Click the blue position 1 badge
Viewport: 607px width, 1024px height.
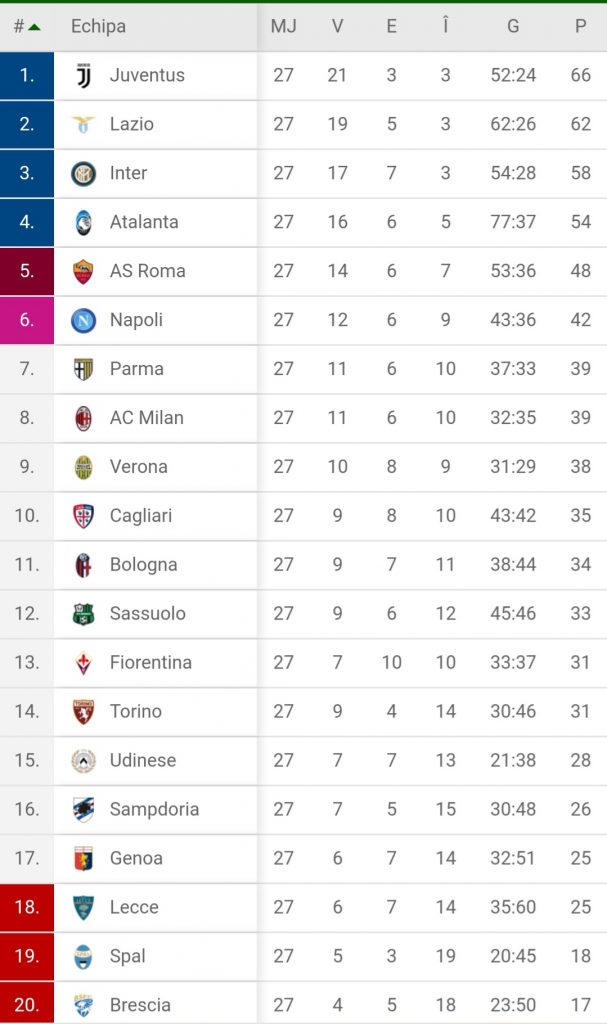(x=27, y=75)
